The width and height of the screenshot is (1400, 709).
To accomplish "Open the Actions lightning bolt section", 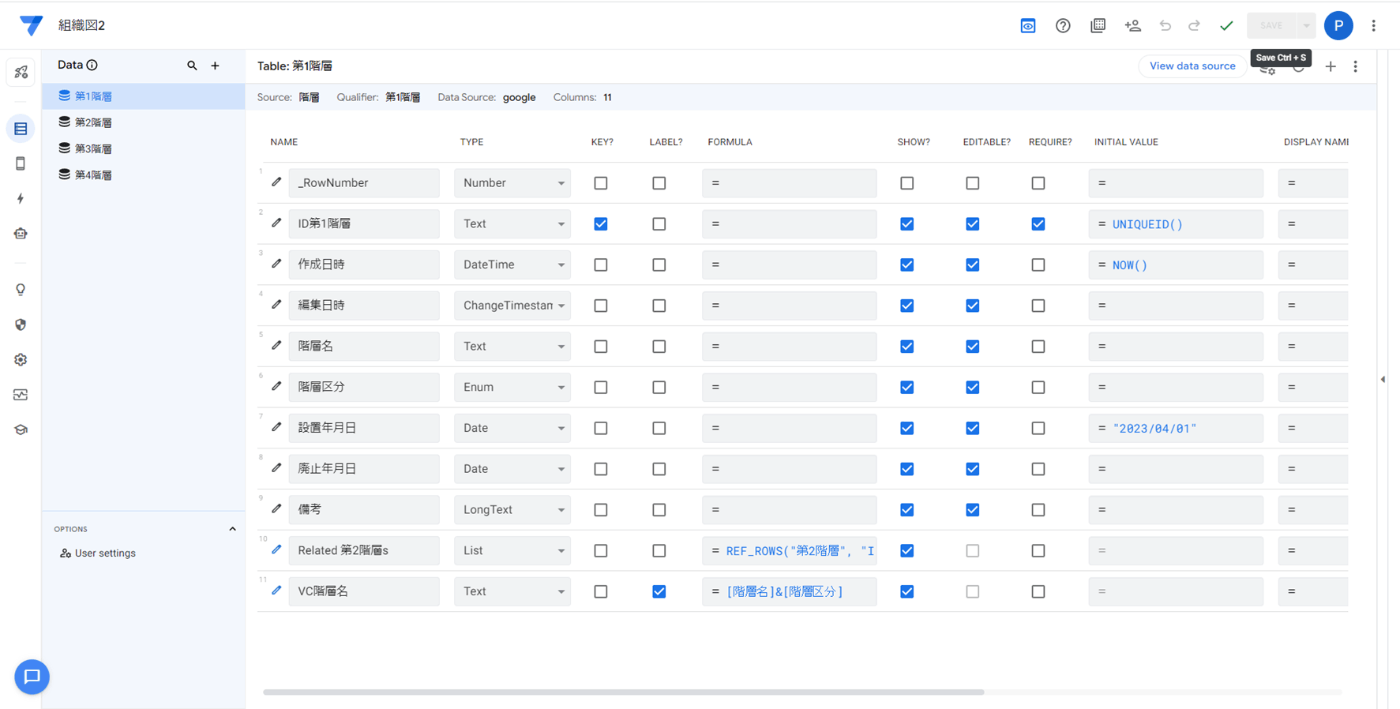I will click(21, 199).
